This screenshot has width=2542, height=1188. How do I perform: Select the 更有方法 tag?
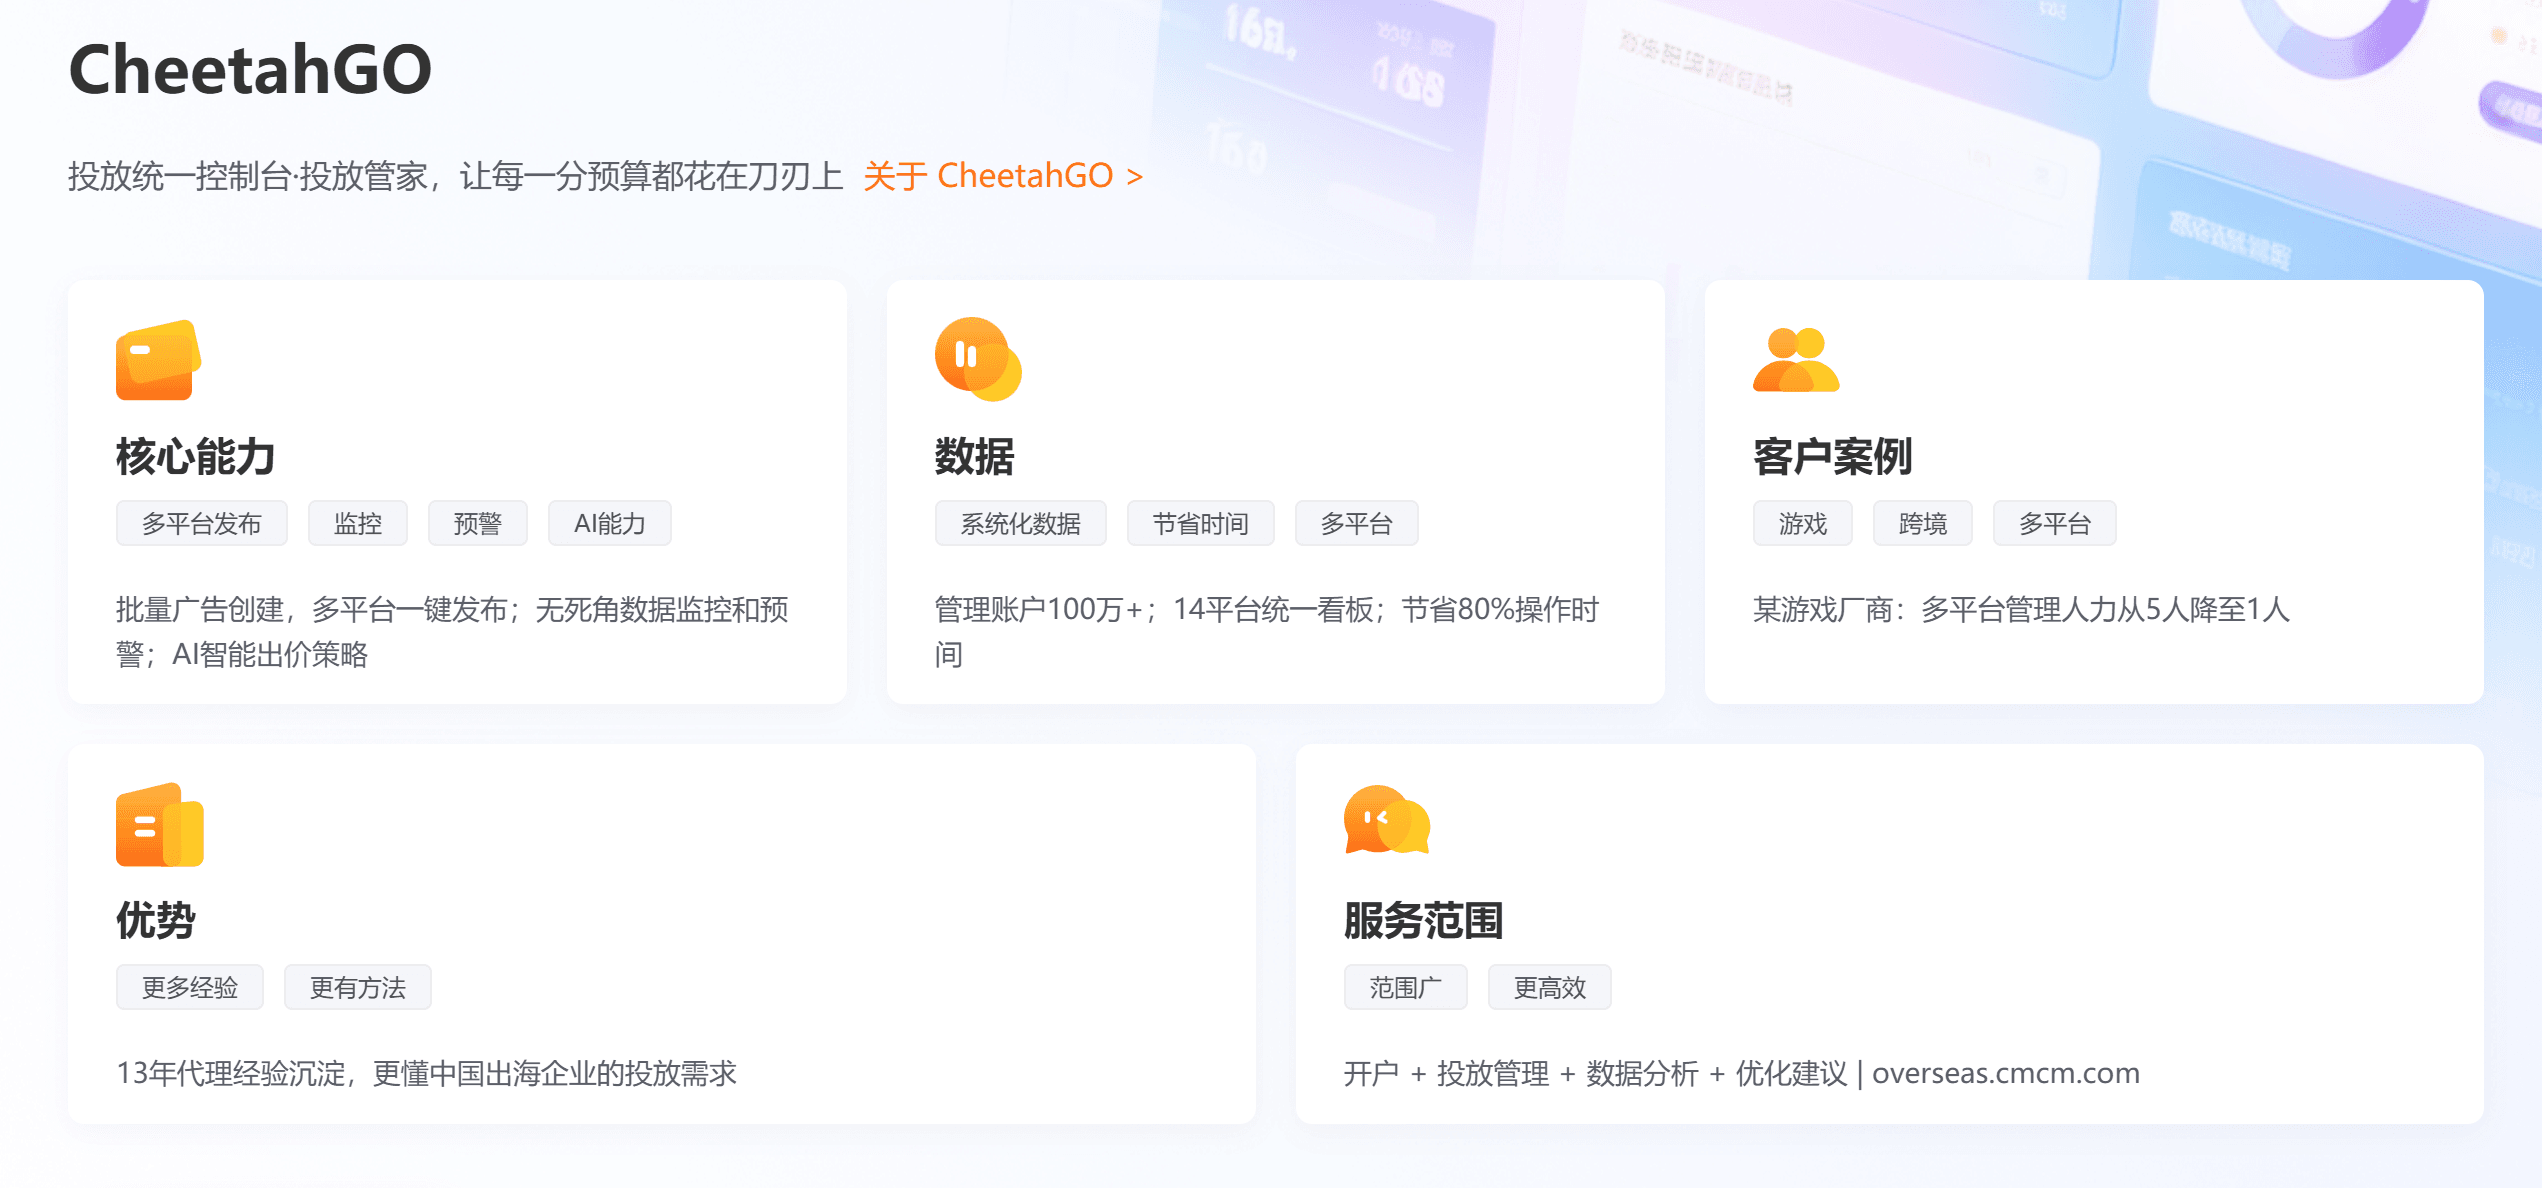[358, 987]
